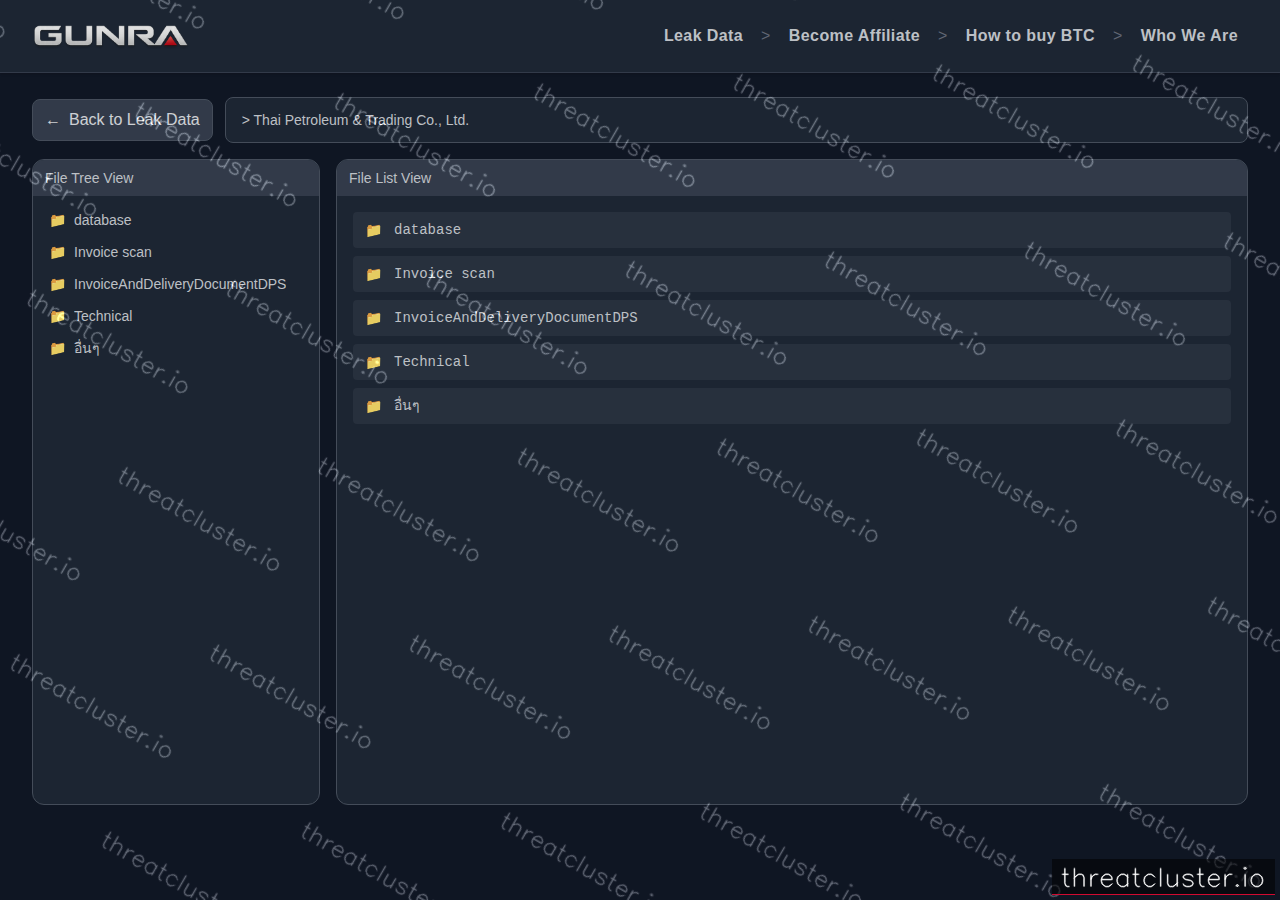Click InvoiceAndDeliveryDocumentDPS folder icon in list view

[373, 318]
